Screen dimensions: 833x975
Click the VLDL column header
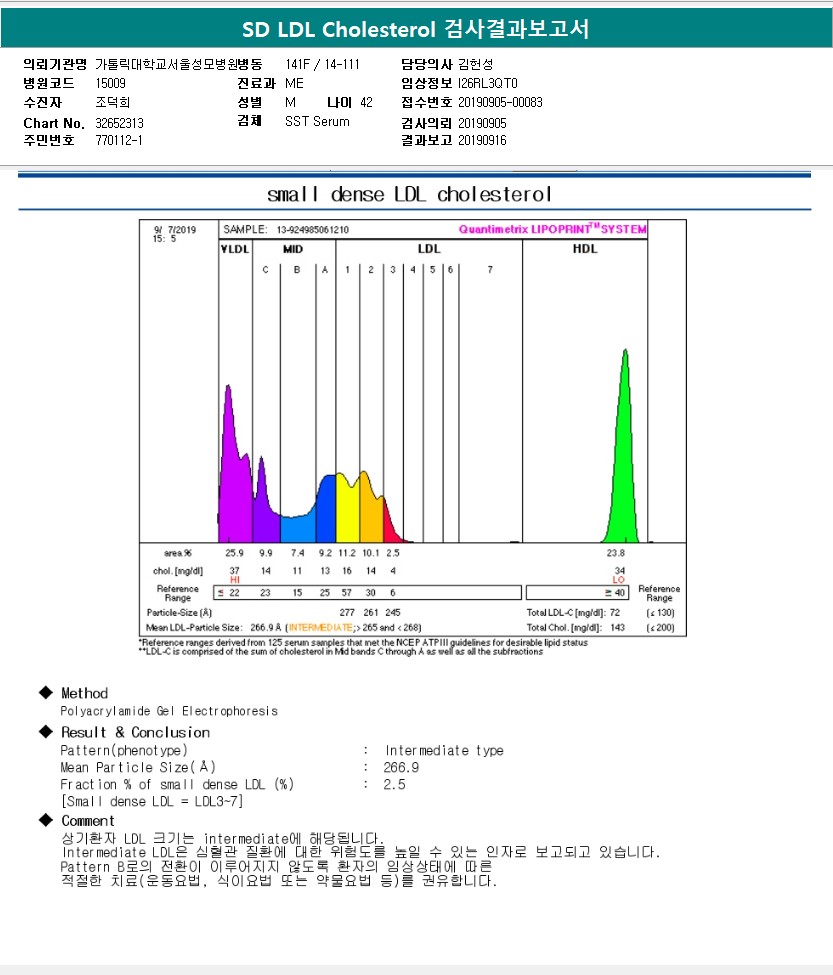tap(235, 249)
